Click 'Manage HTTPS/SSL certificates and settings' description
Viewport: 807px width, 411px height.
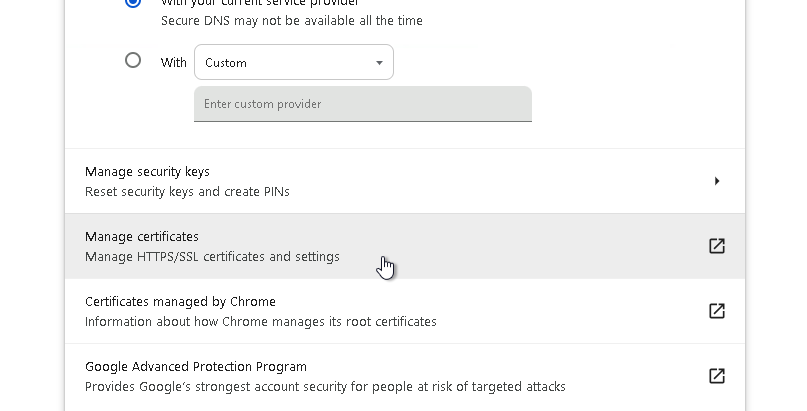tap(212, 257)
